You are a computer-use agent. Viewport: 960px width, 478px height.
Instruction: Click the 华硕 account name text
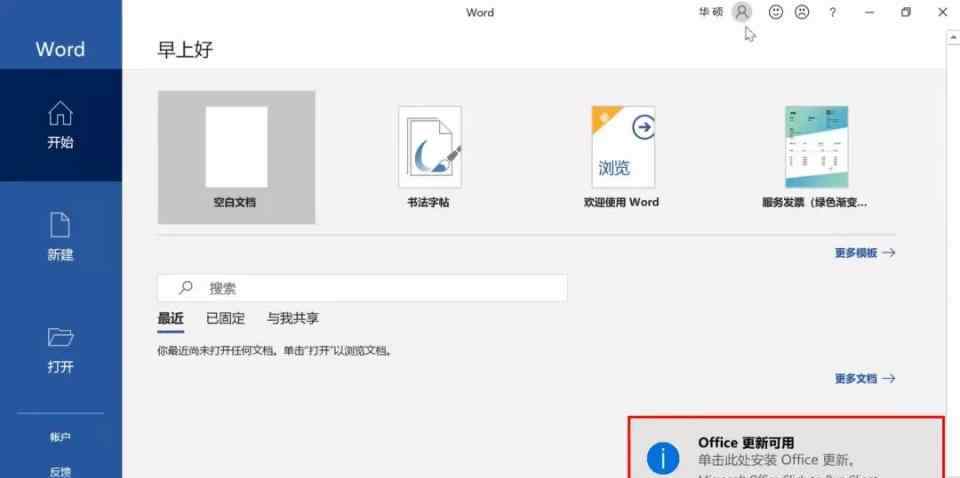pos(711,12)
